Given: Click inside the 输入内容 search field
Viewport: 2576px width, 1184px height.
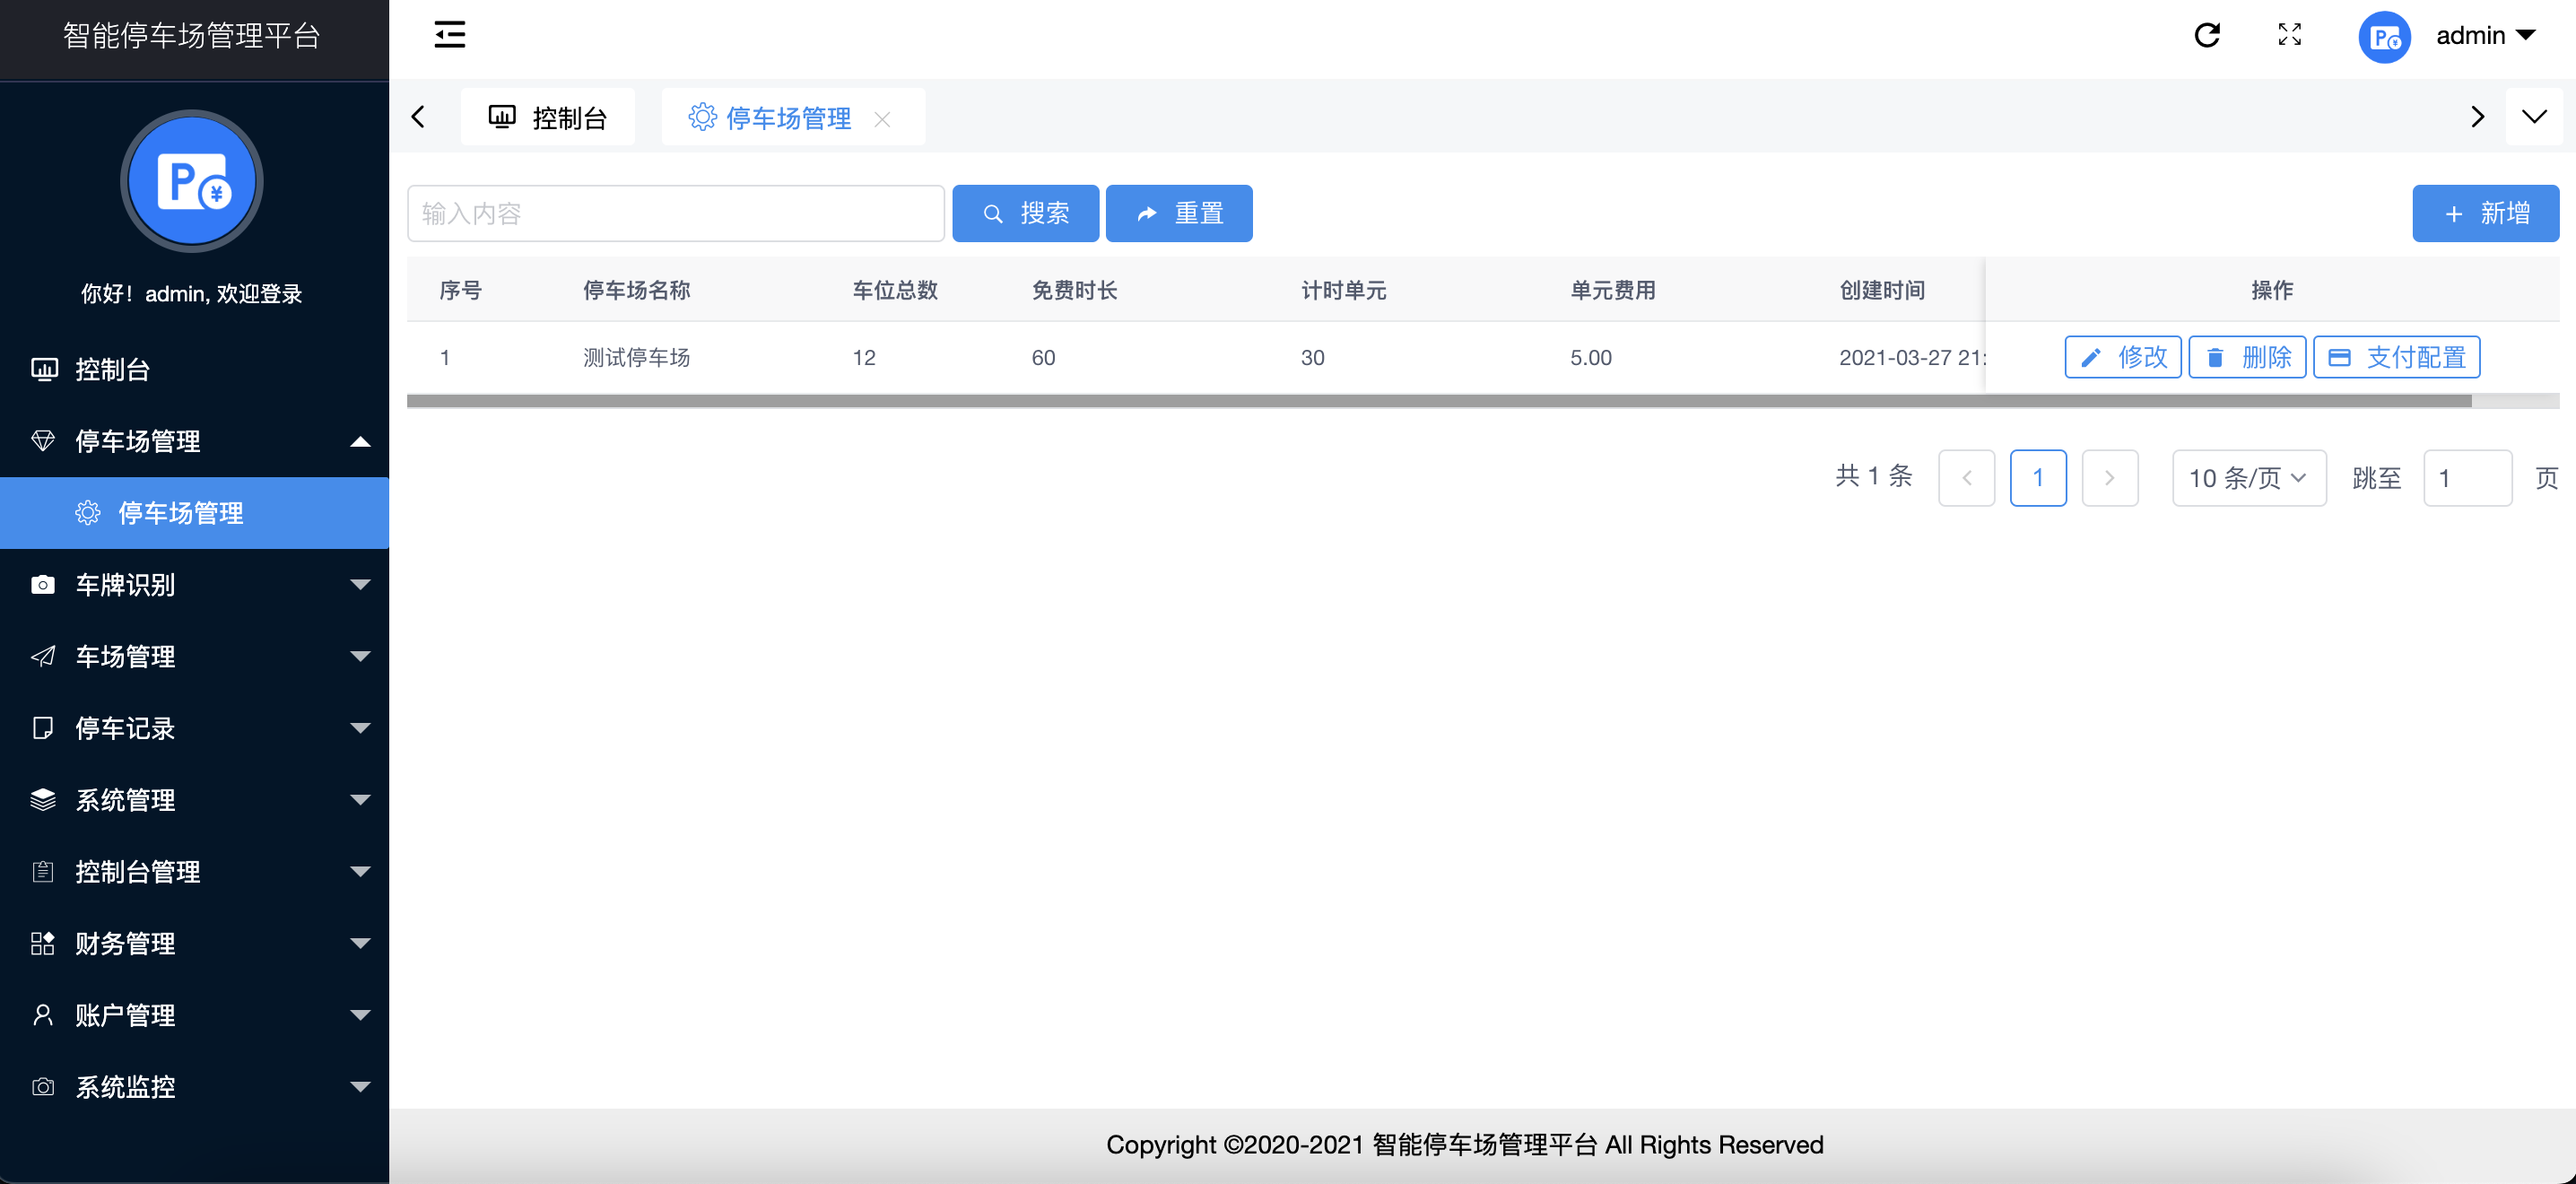Looking at the screenshot, I should point(676,213).
